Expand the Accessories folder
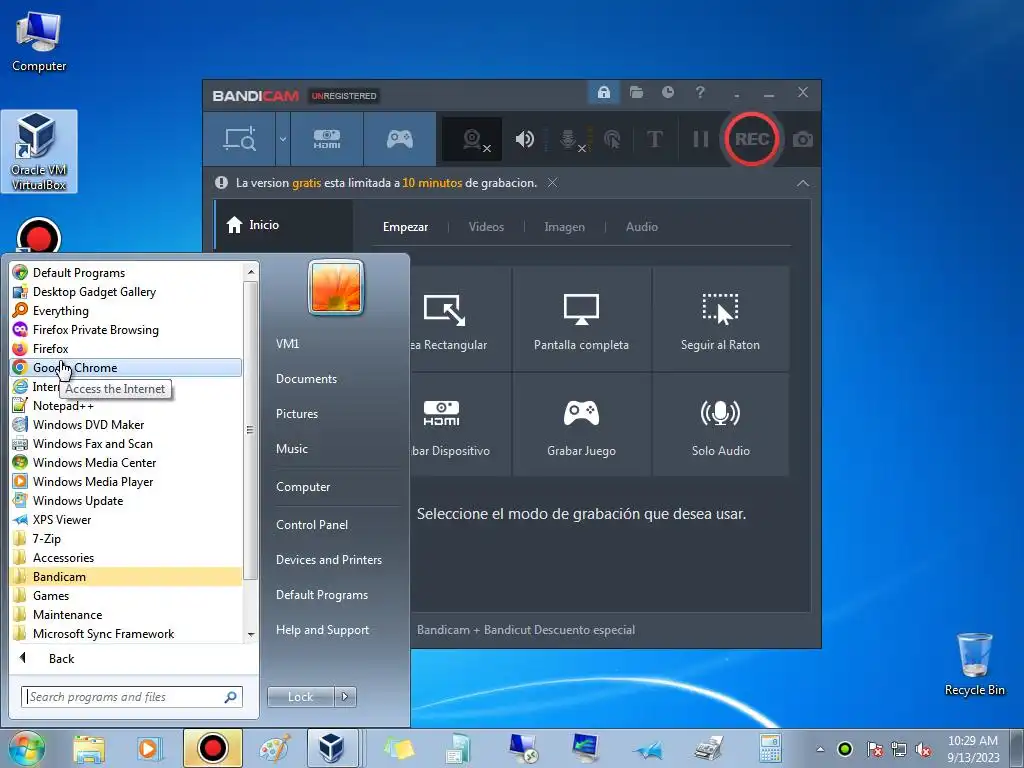1024x768 pixels. click(126, 558)
